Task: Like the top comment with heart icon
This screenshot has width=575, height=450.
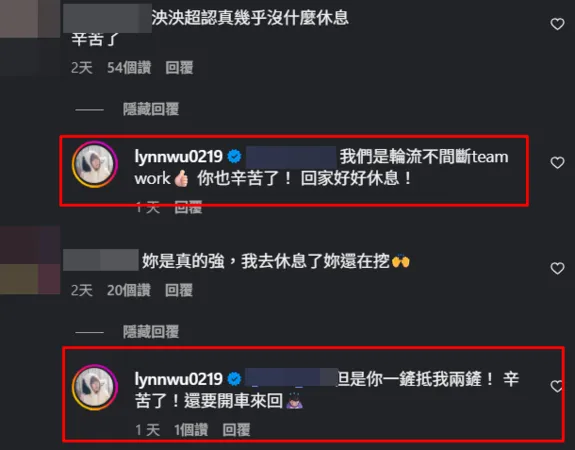Action: 557,24
